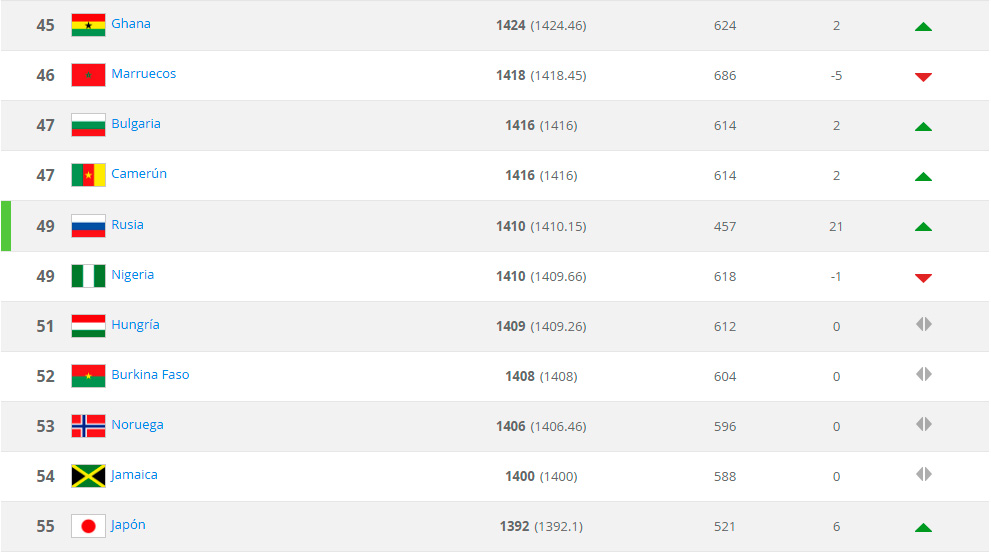Image resolution: width=991 pixels, height=552 pixels.
Task: Click the Nigeria flag icon
Action: tap(88, 276)
